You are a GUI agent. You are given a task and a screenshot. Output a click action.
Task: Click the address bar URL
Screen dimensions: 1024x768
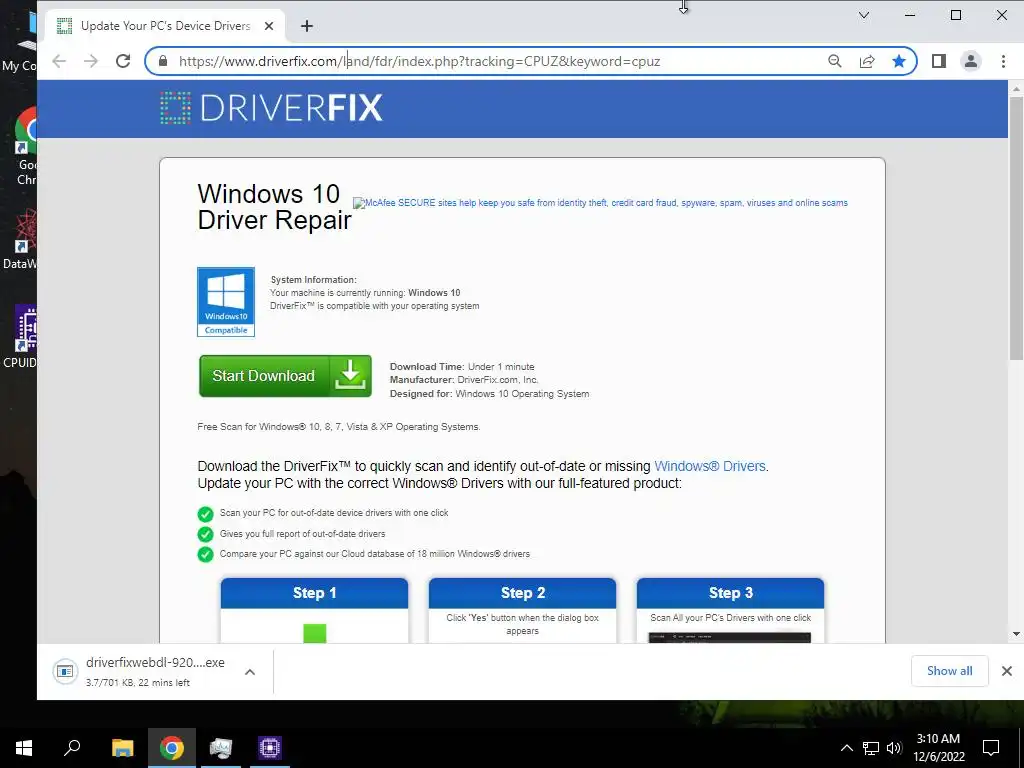419,61
